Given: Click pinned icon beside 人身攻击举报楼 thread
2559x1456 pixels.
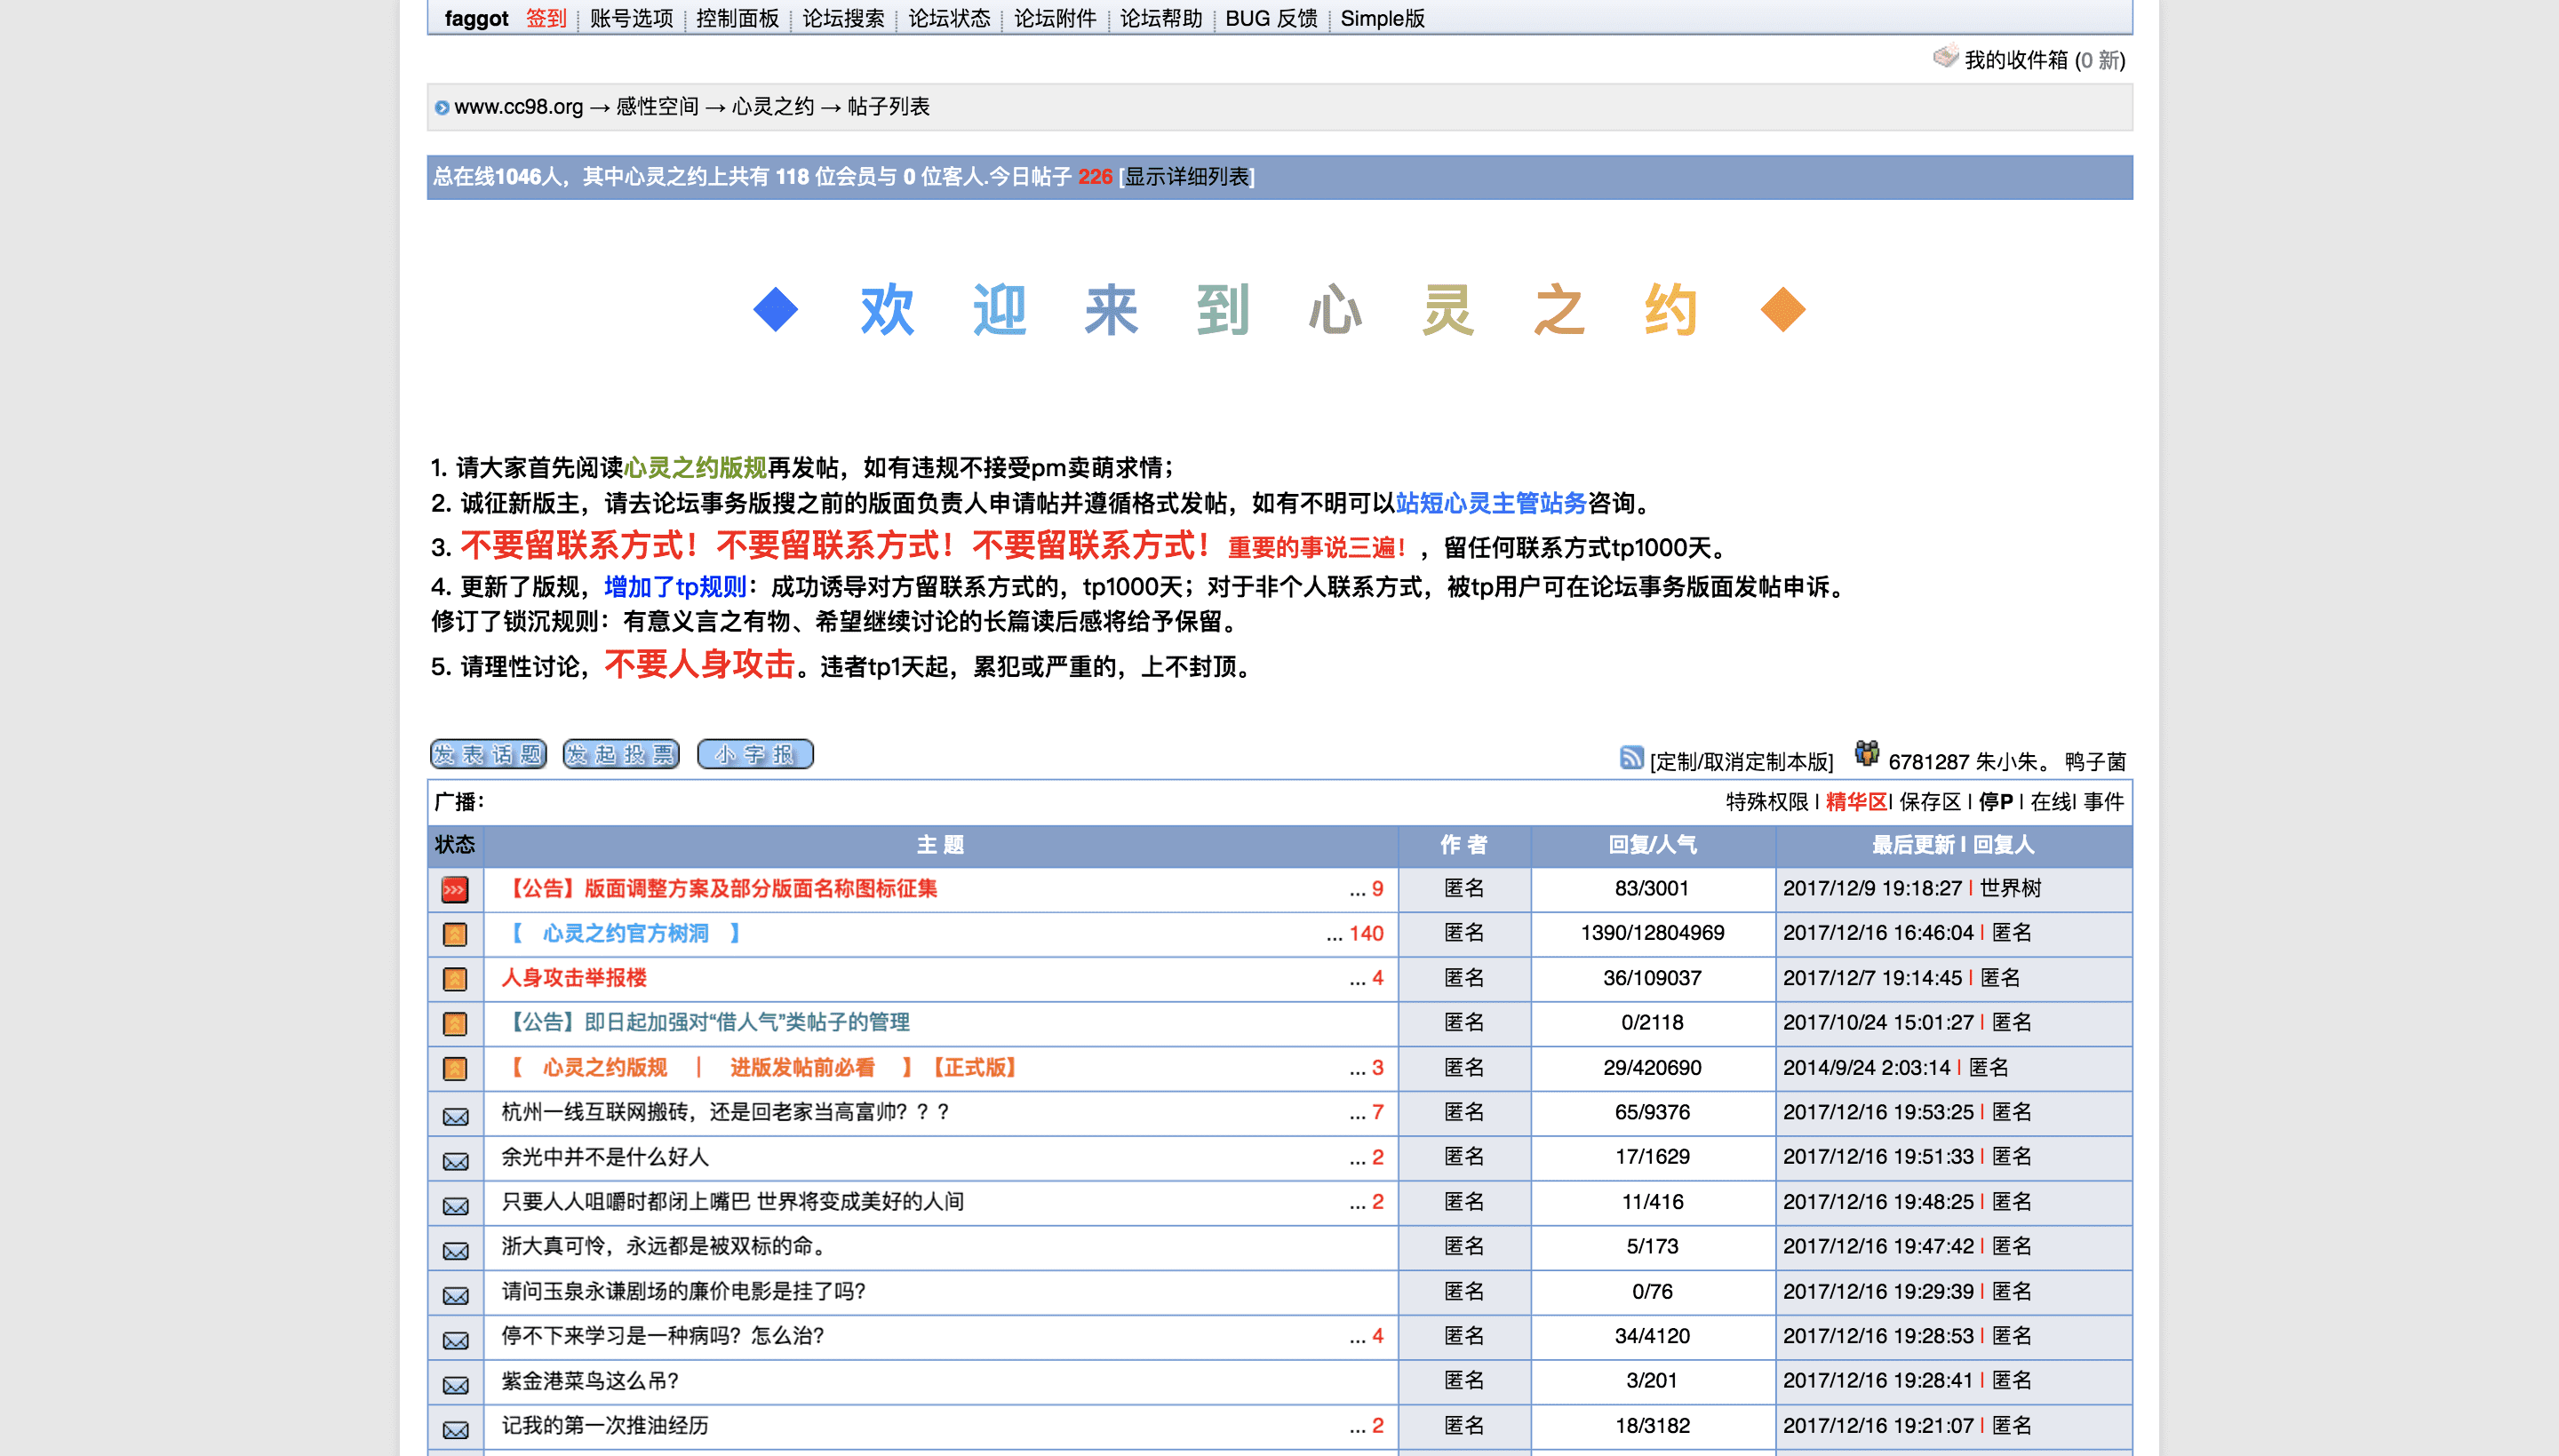Looking at the screenshot, I should point(455,979).
